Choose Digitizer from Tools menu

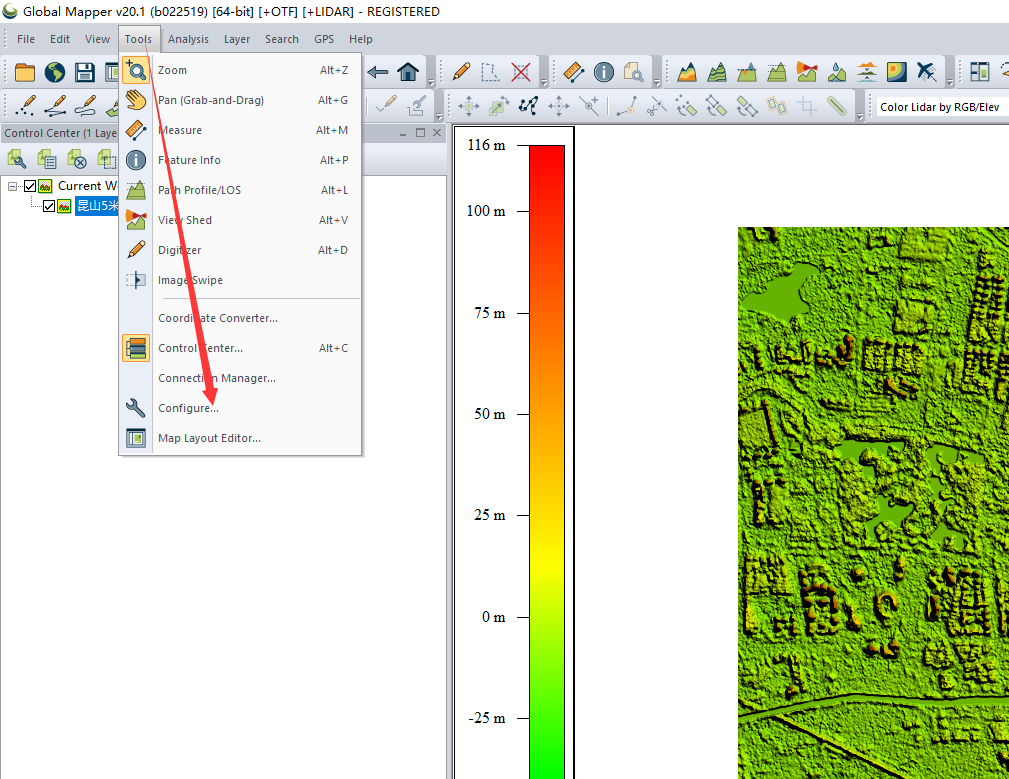[x=240, y=250]
